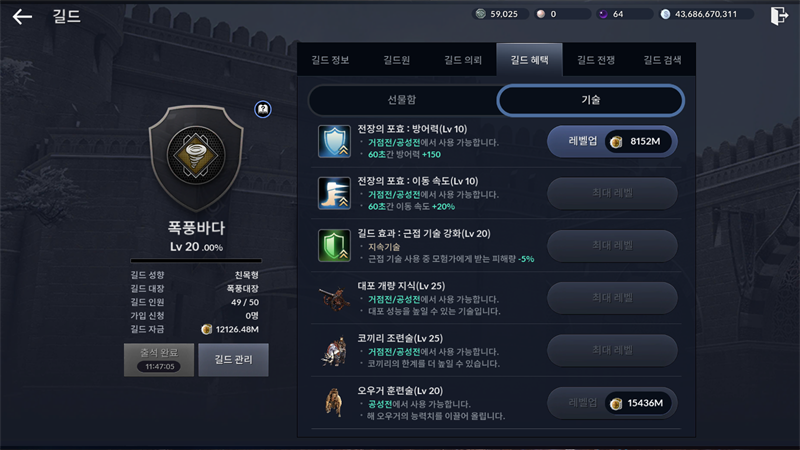Image resolution: width=800 pixels, height=450 pixels.
Task: Select the 이동 속도 boot skill icon
Action: (x=334, y=193)
